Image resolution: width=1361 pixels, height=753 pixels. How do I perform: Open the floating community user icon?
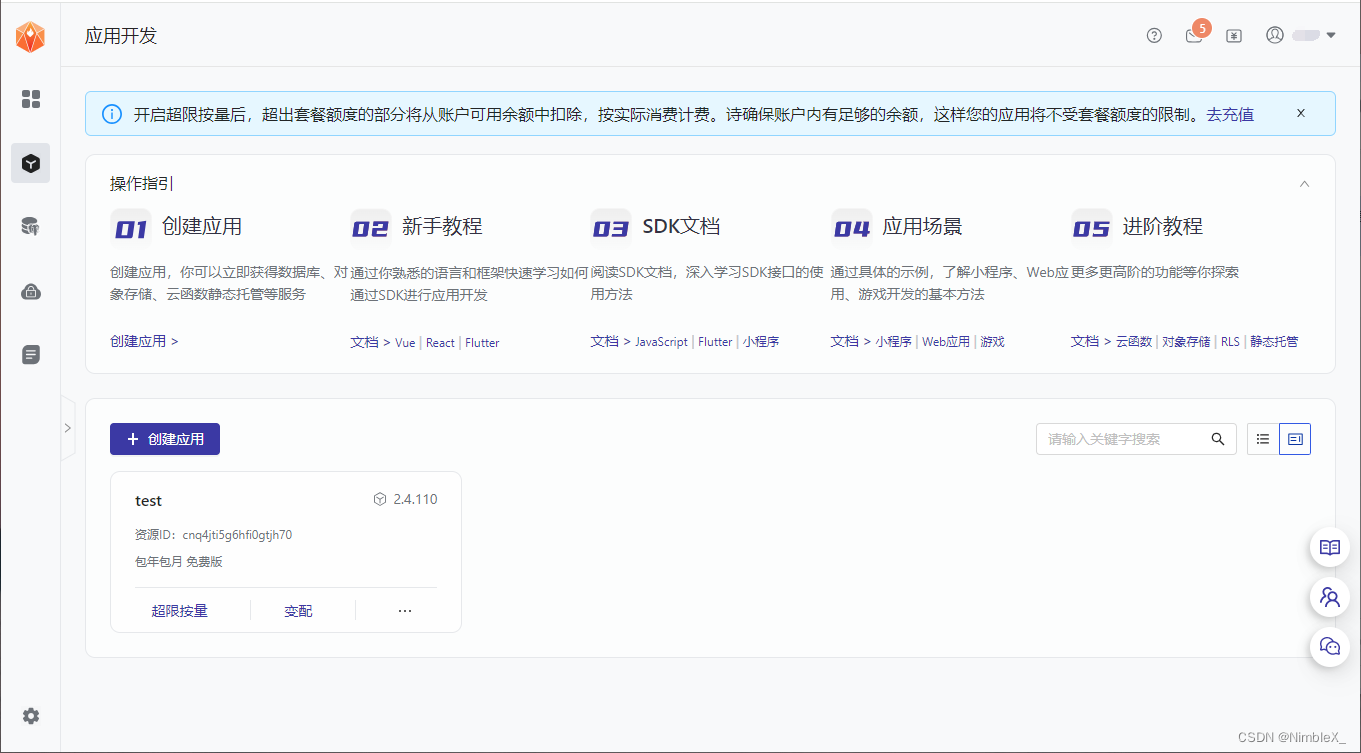pos(1330,597)
